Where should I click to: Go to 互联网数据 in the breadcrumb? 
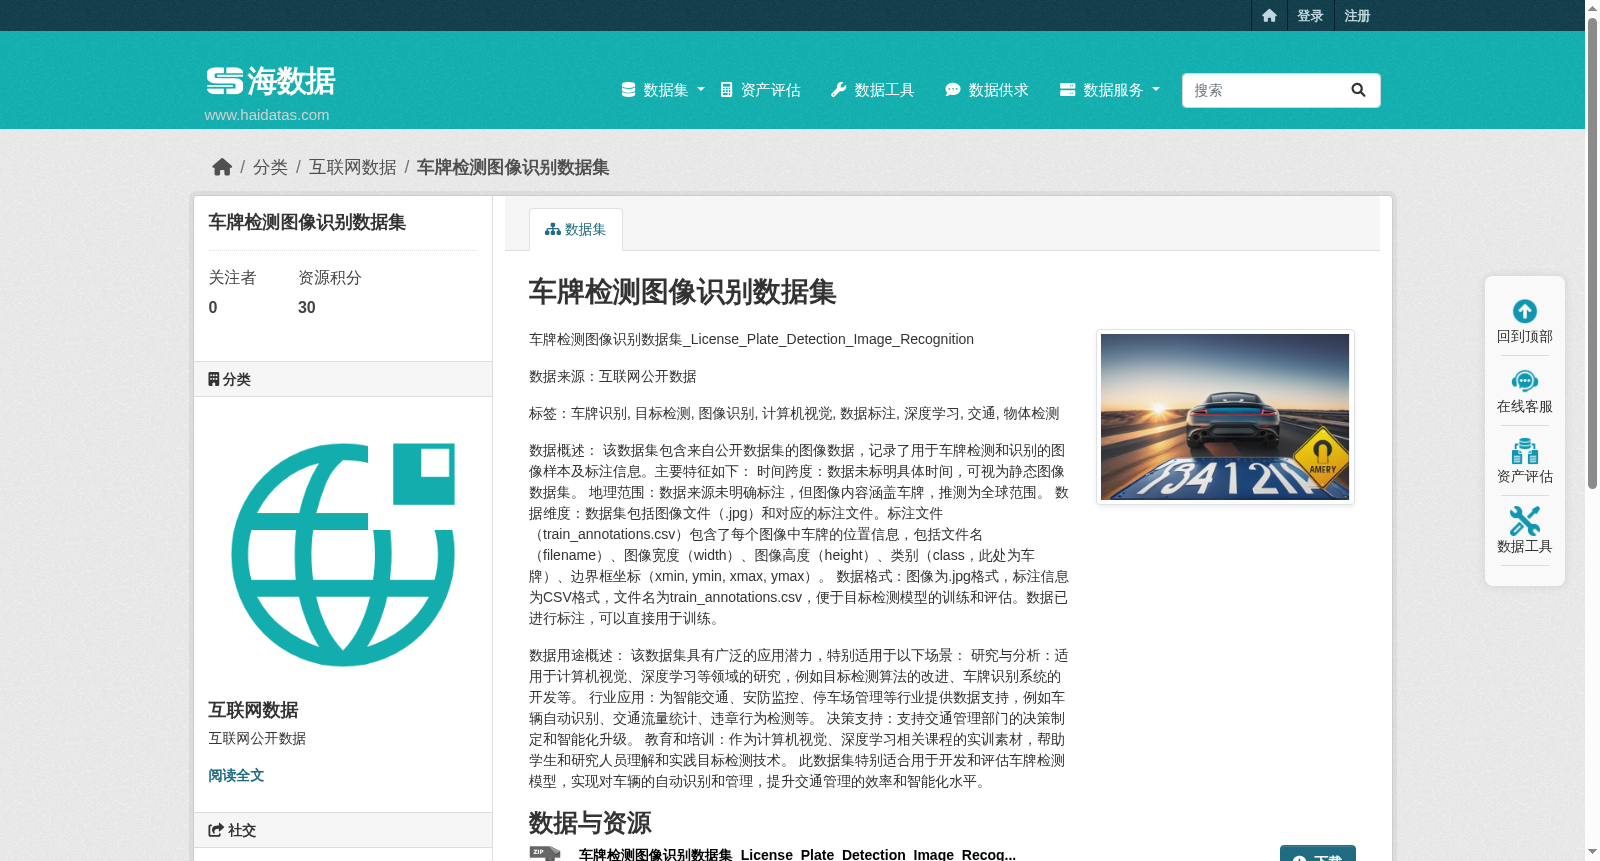click(x=352, y=167)
